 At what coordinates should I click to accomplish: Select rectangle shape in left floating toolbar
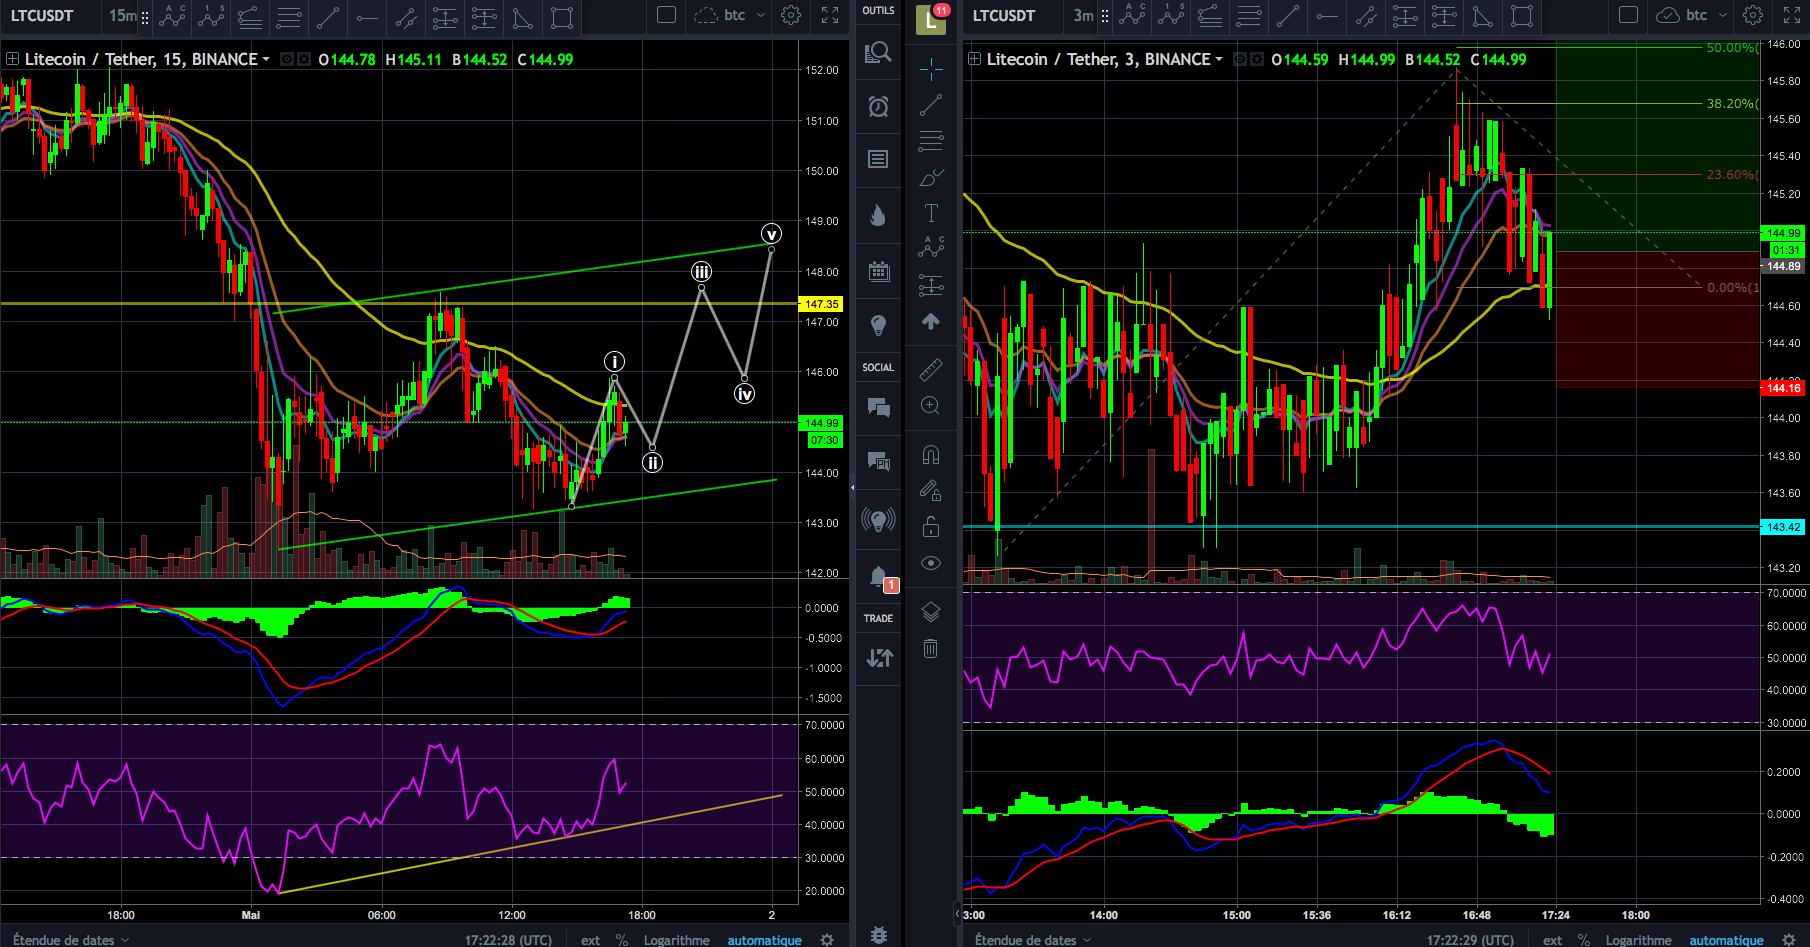[x=562, y=16]
